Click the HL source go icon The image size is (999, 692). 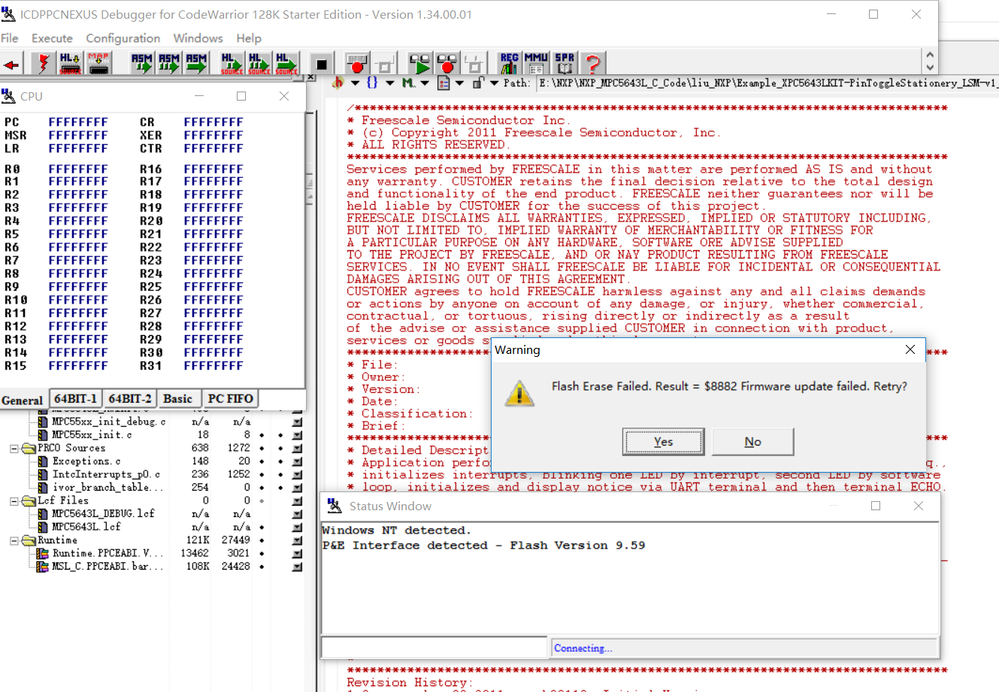coord(286,64)
